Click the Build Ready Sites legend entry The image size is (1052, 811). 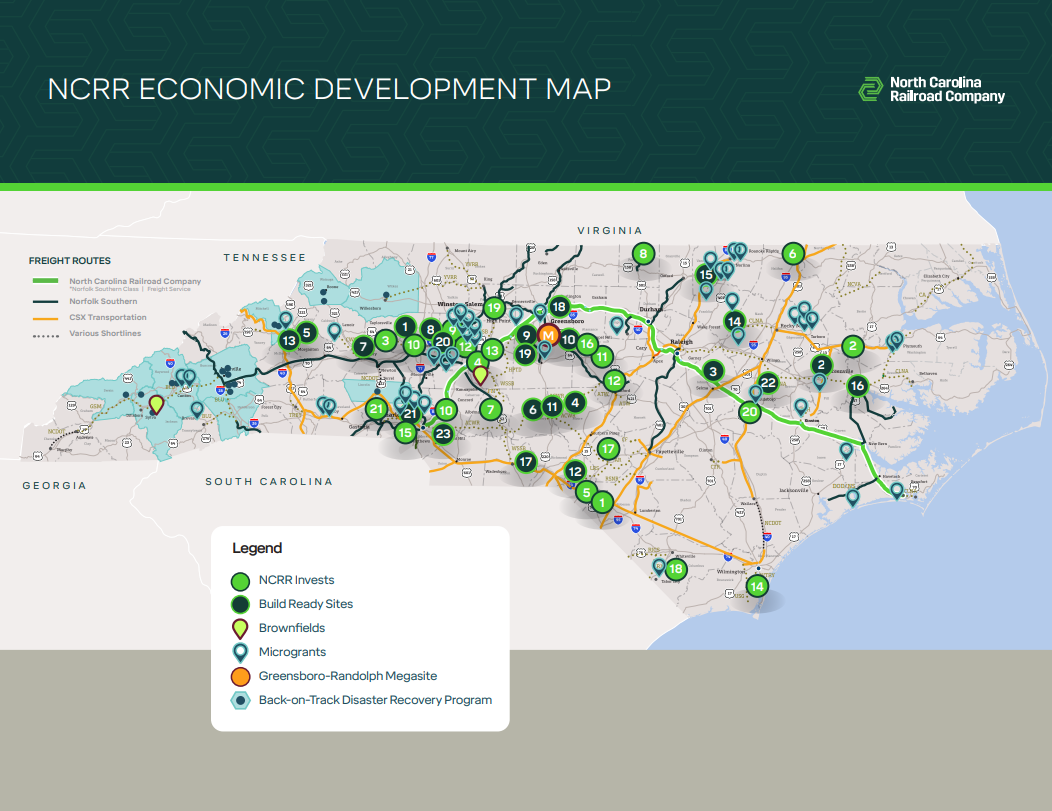click(x=305, y=604)
